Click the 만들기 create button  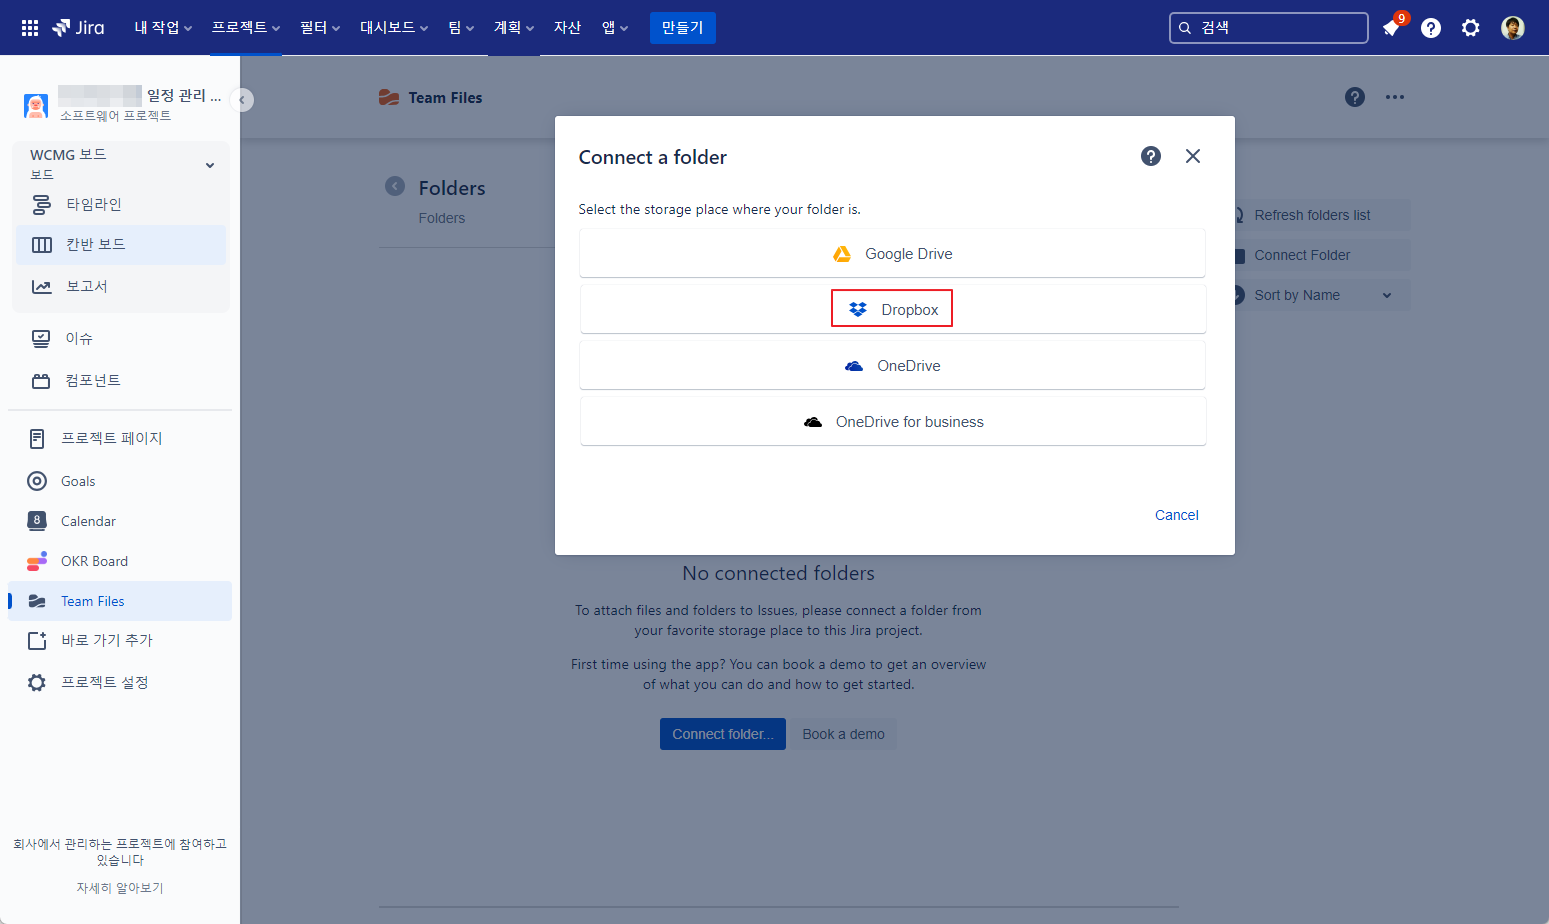(x=683, y=28)
